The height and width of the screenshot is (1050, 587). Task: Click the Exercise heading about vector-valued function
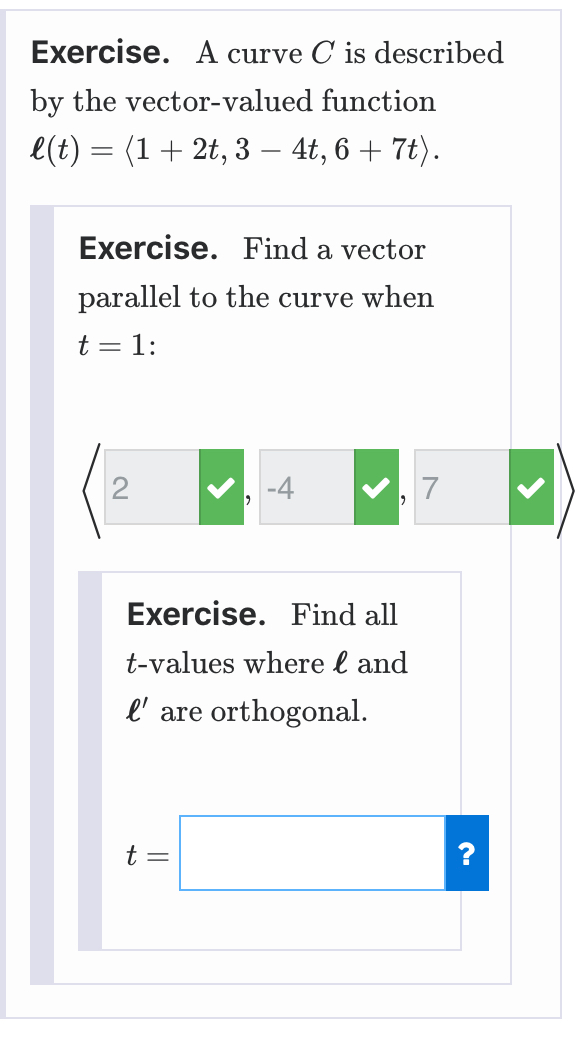98,52
